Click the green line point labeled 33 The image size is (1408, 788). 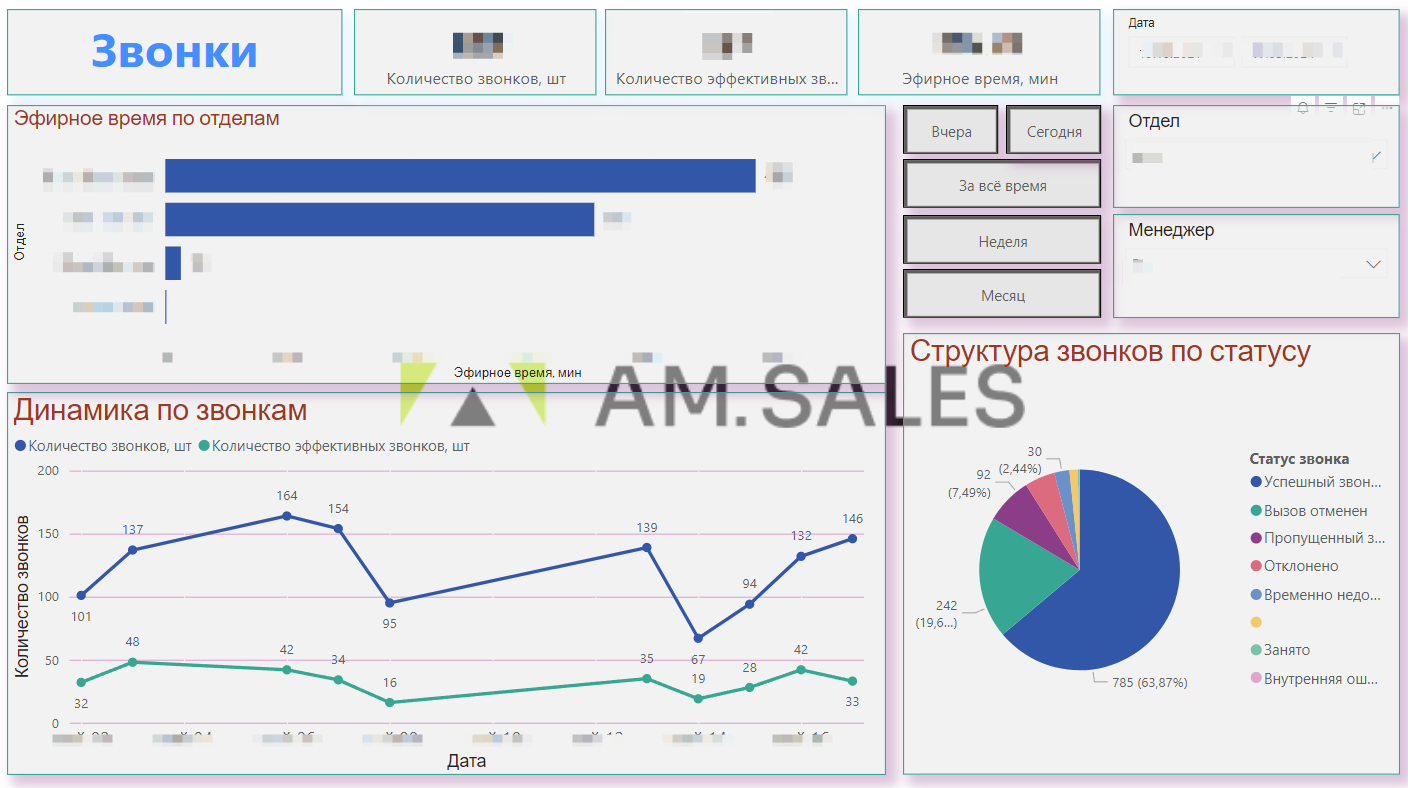[852, 681]
